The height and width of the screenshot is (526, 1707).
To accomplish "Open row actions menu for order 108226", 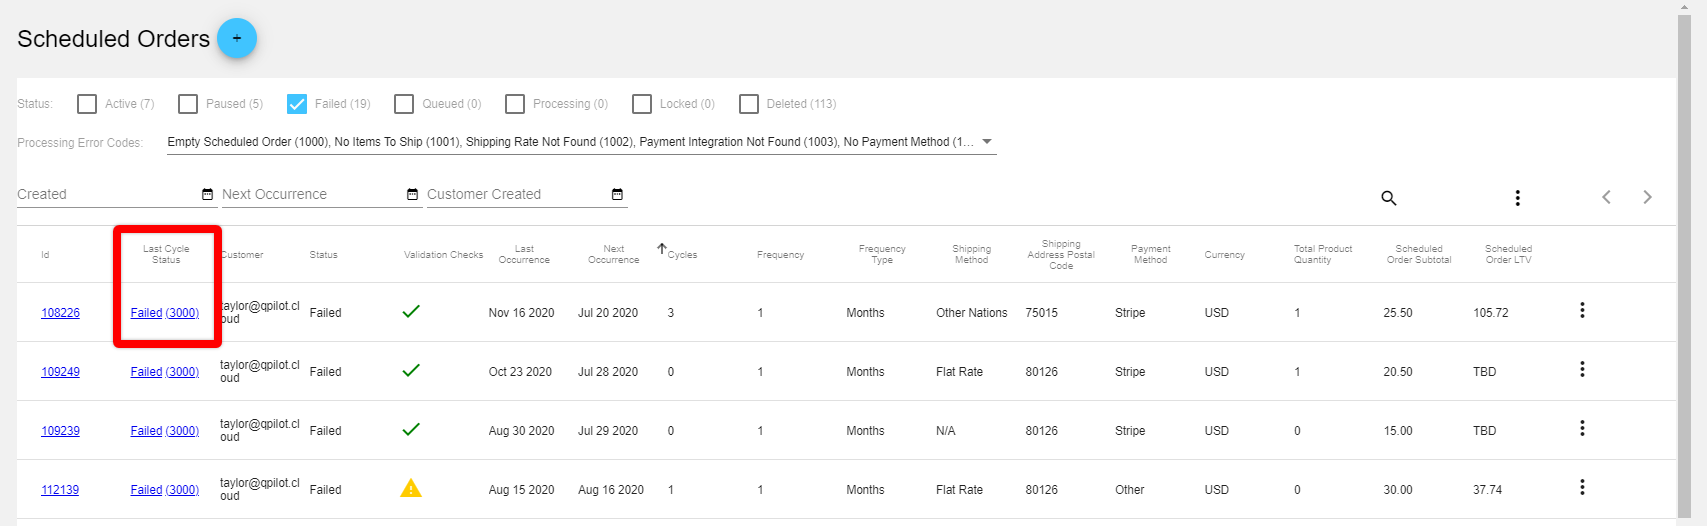I will pyautogui.click(x=1582, y=311).
